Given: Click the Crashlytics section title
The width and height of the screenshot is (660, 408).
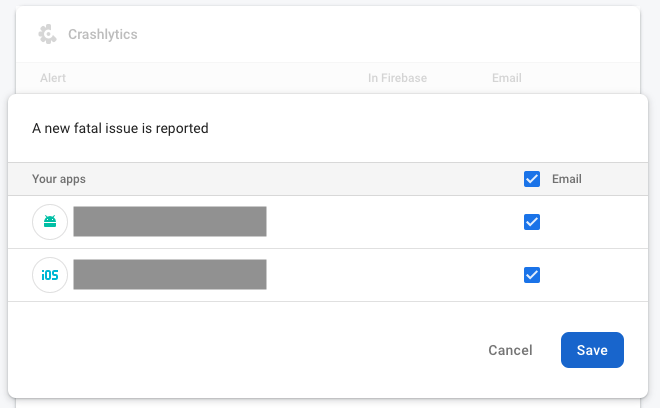Looking at the screenshot, I should 103,34.
